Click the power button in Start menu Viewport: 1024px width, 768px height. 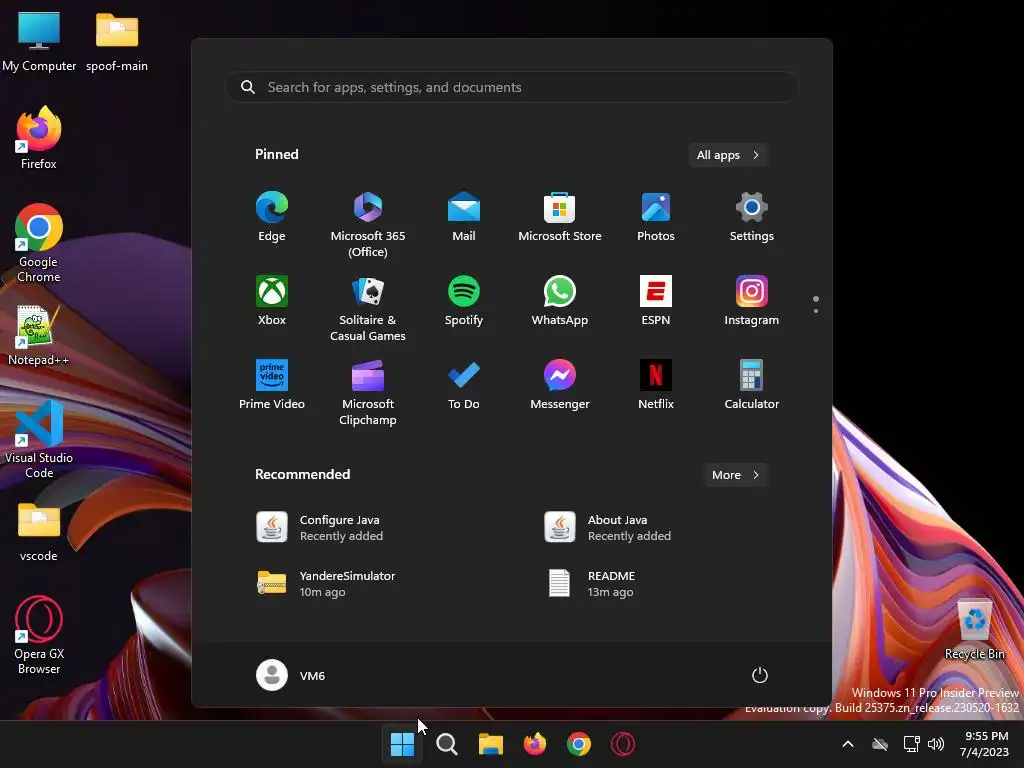pyautogui.click(x=760, y=675)
